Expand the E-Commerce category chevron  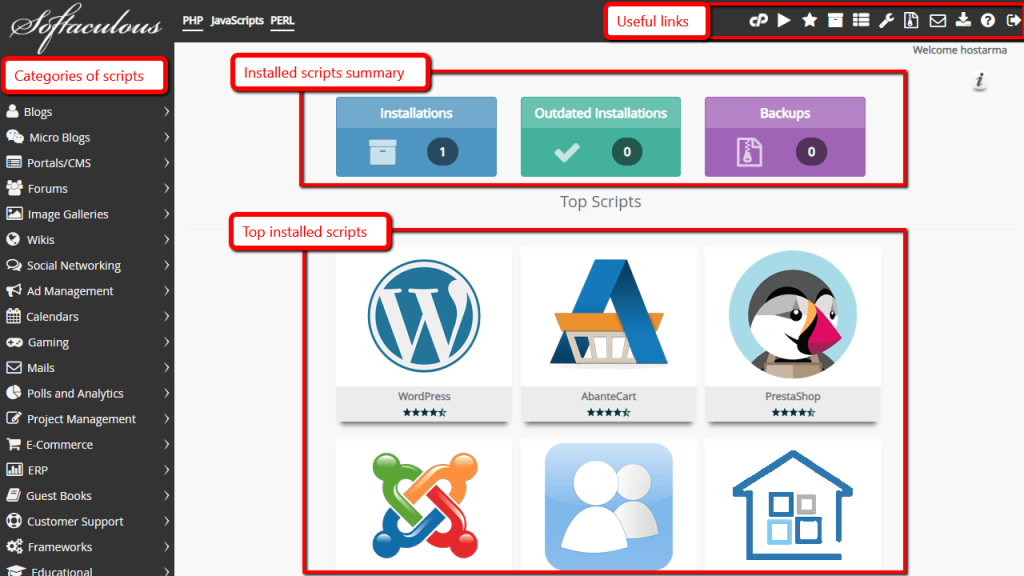167,444
